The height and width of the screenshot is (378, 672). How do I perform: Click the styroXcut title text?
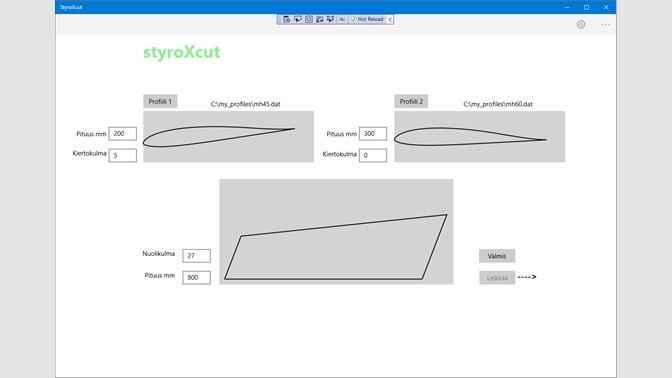pos(182,52)
